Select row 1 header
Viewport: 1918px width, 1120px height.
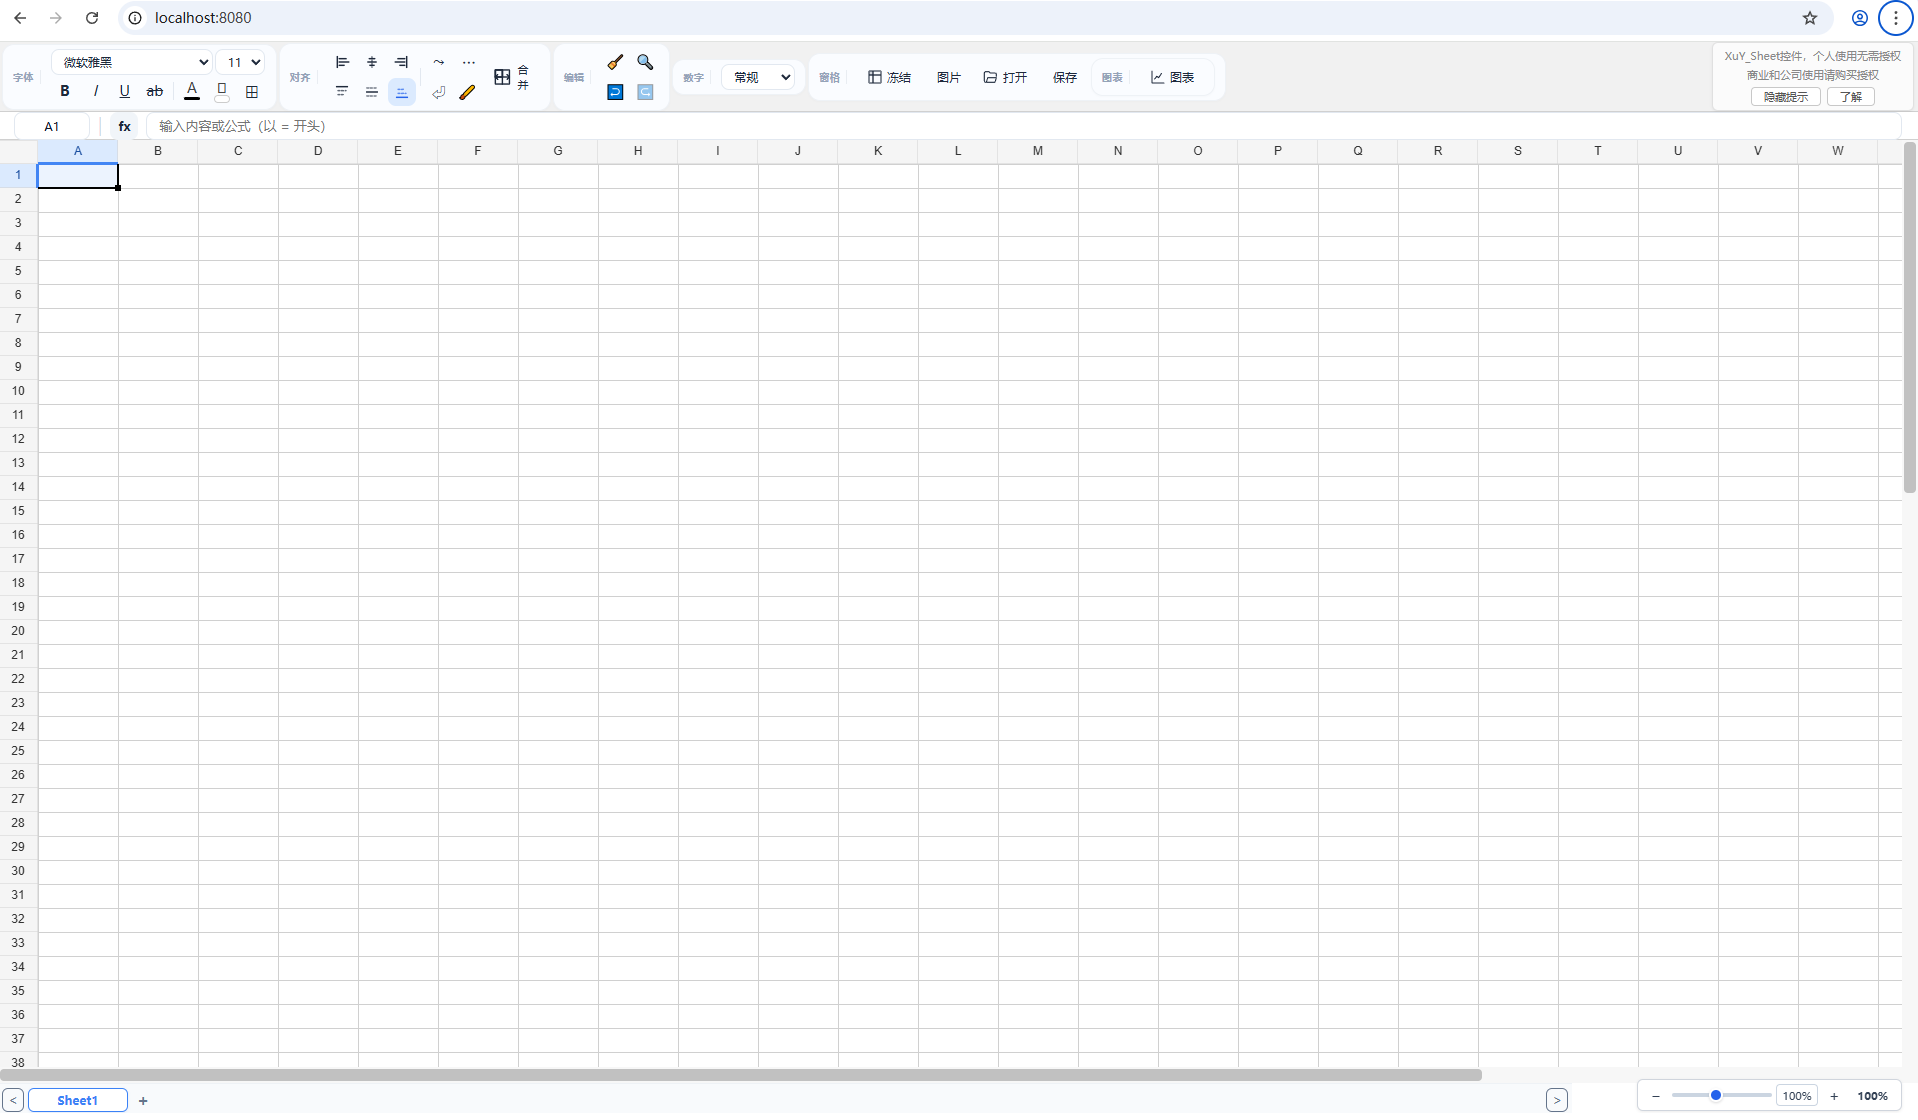18,175
